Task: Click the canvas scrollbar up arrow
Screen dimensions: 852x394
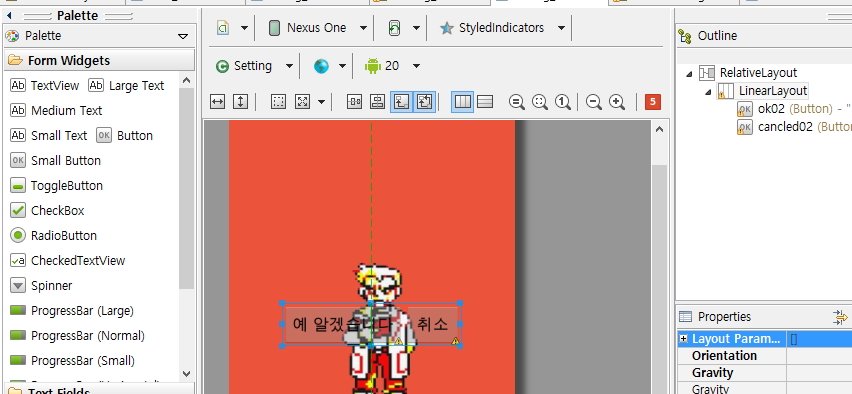Action: pyautogui.click(x=659, y=129)
